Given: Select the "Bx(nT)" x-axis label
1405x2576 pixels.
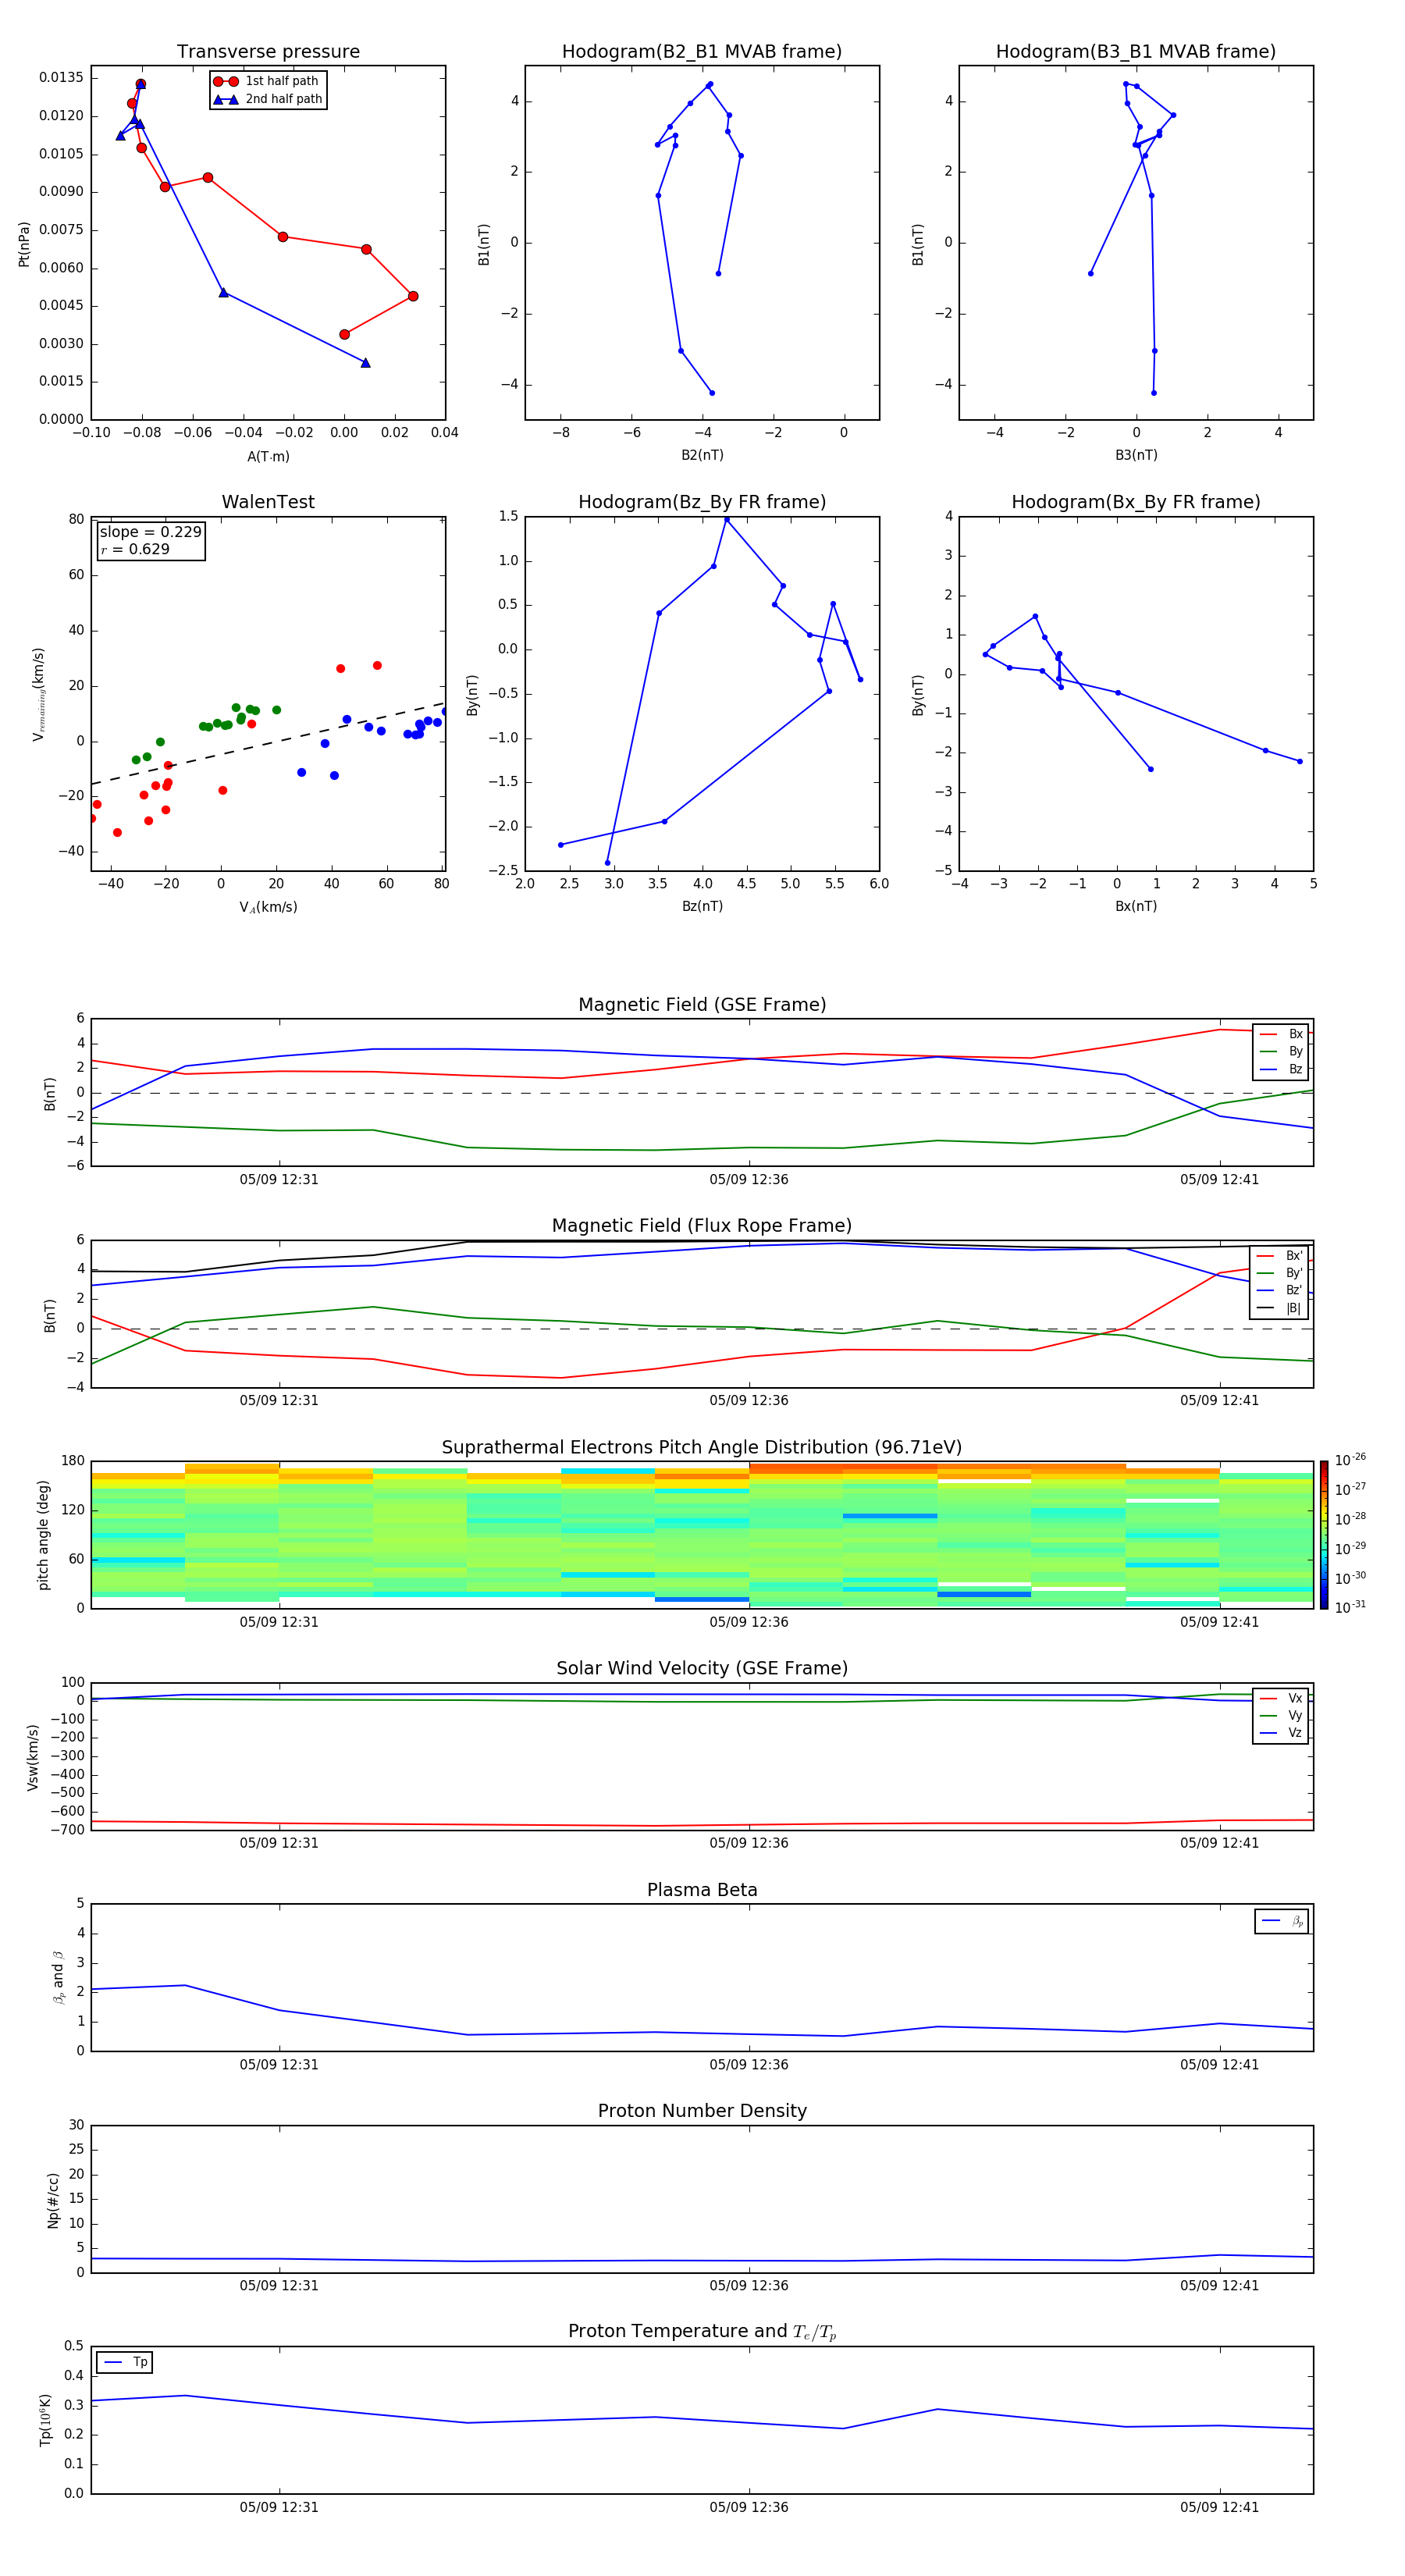Looking at the screenshot, I should tap(1136, 907).
